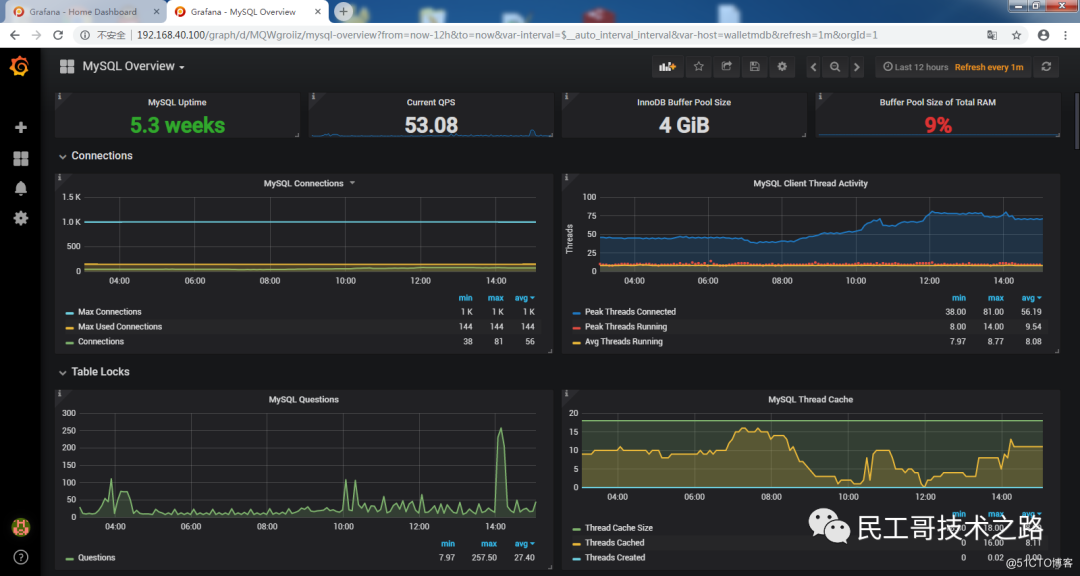Click info icon on MySQL Questions panel
Viewport: 1080px width, 576px height.
tap(59, 394)
